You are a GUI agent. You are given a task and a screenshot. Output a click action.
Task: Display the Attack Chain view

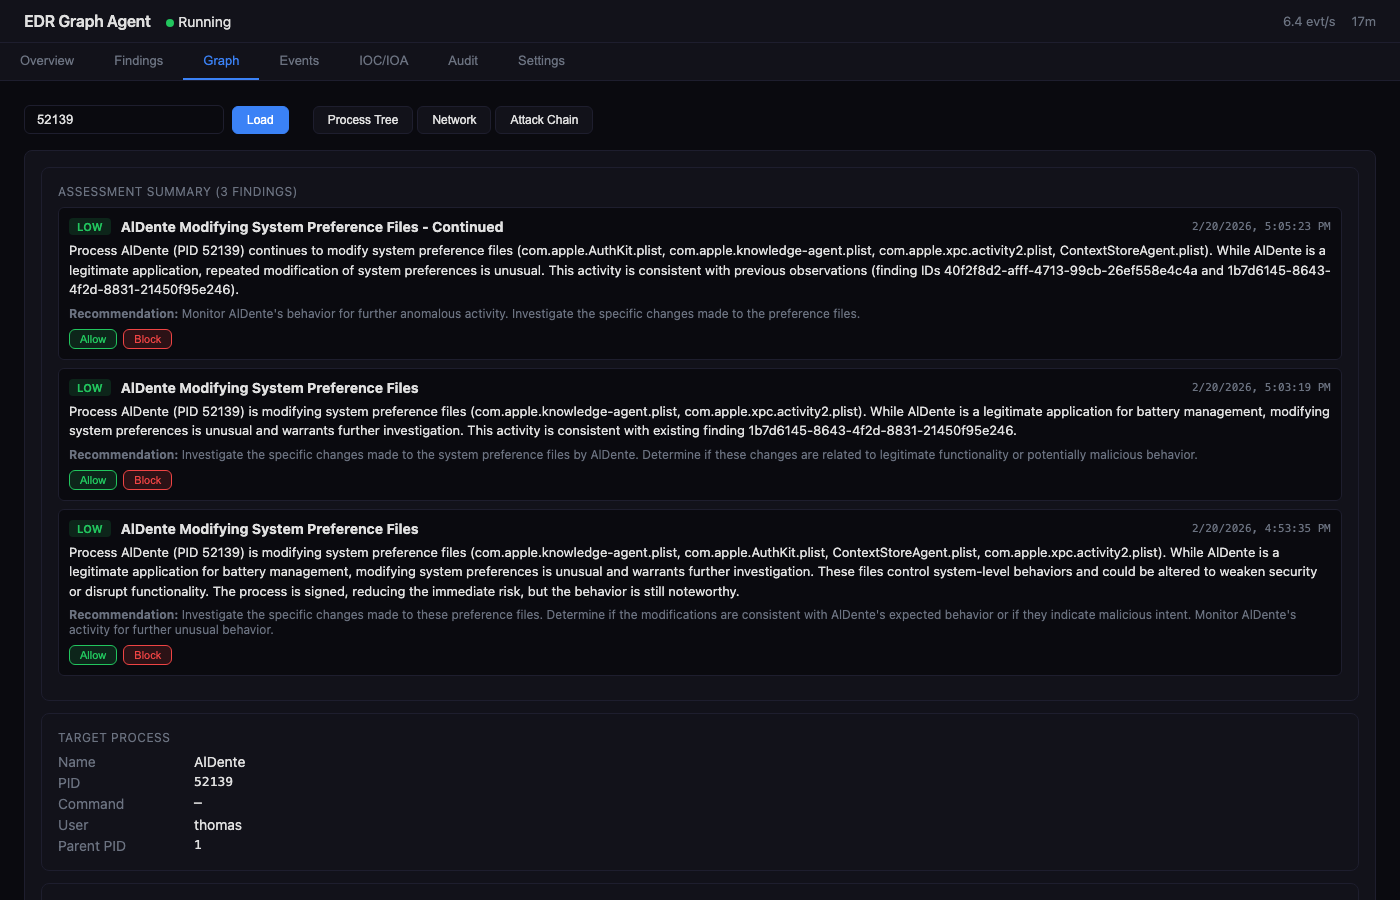(x=544, y=120)
